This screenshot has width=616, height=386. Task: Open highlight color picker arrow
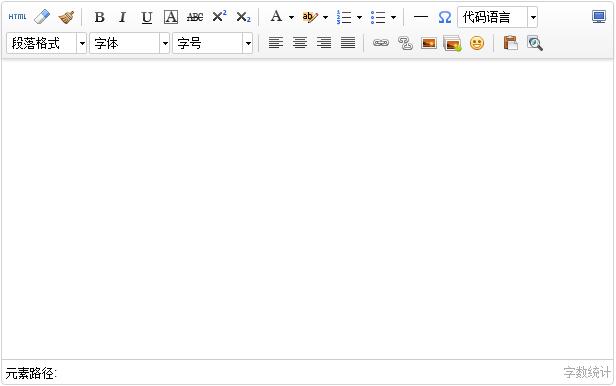tap(325, 17)
